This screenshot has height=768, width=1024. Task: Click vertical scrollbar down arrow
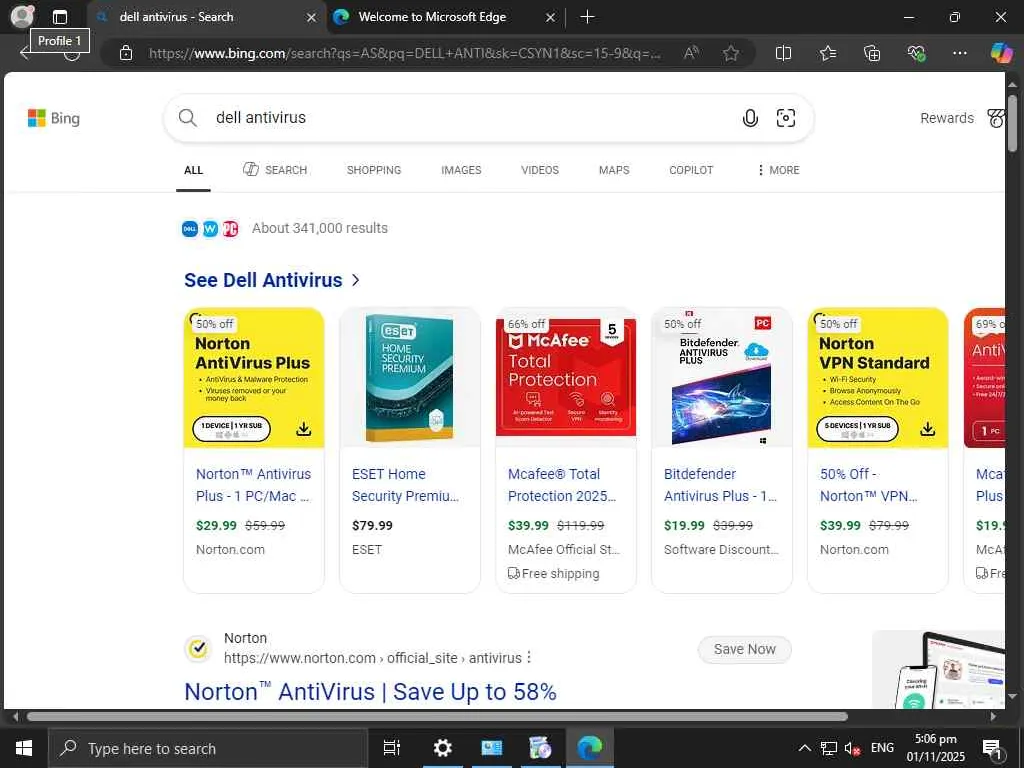point(1012,697)
